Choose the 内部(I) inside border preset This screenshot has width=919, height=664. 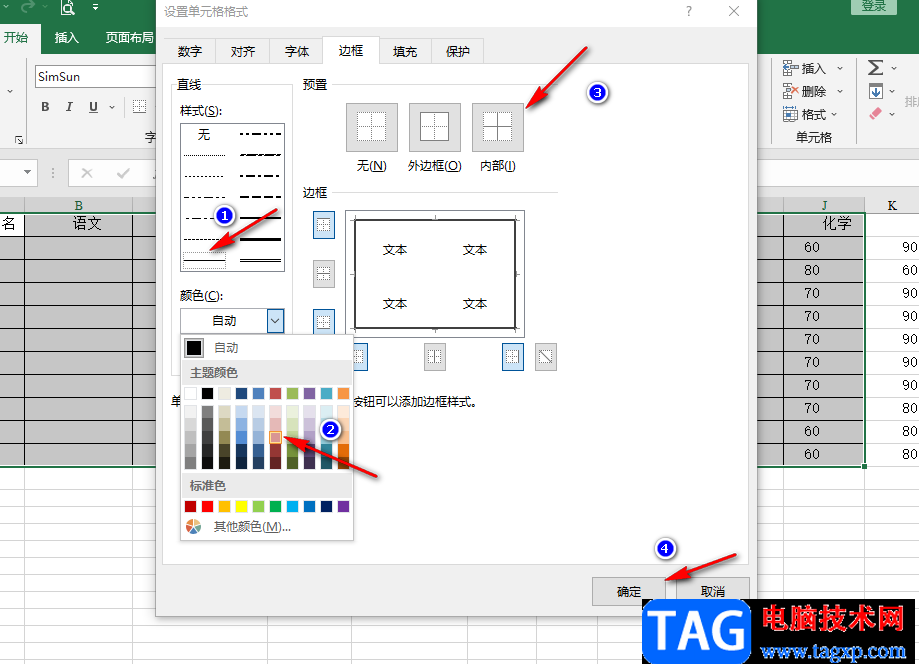[498, 128]
